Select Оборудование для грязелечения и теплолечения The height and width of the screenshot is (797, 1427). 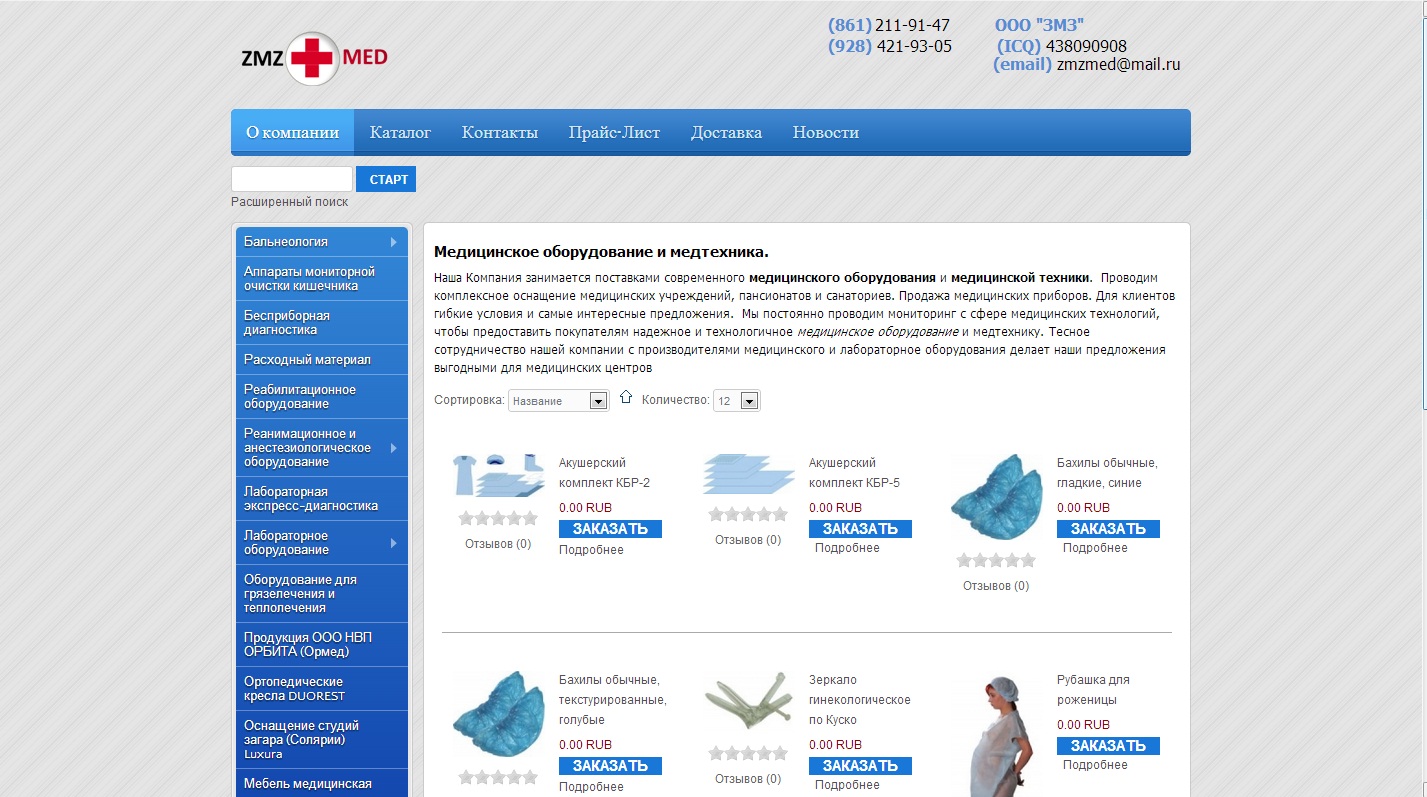point(322,593)
